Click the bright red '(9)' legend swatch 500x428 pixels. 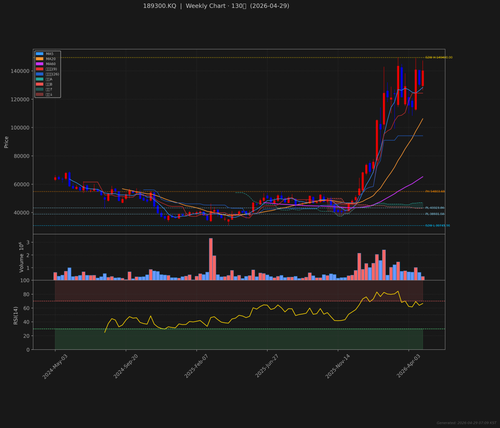click(40, 69)
